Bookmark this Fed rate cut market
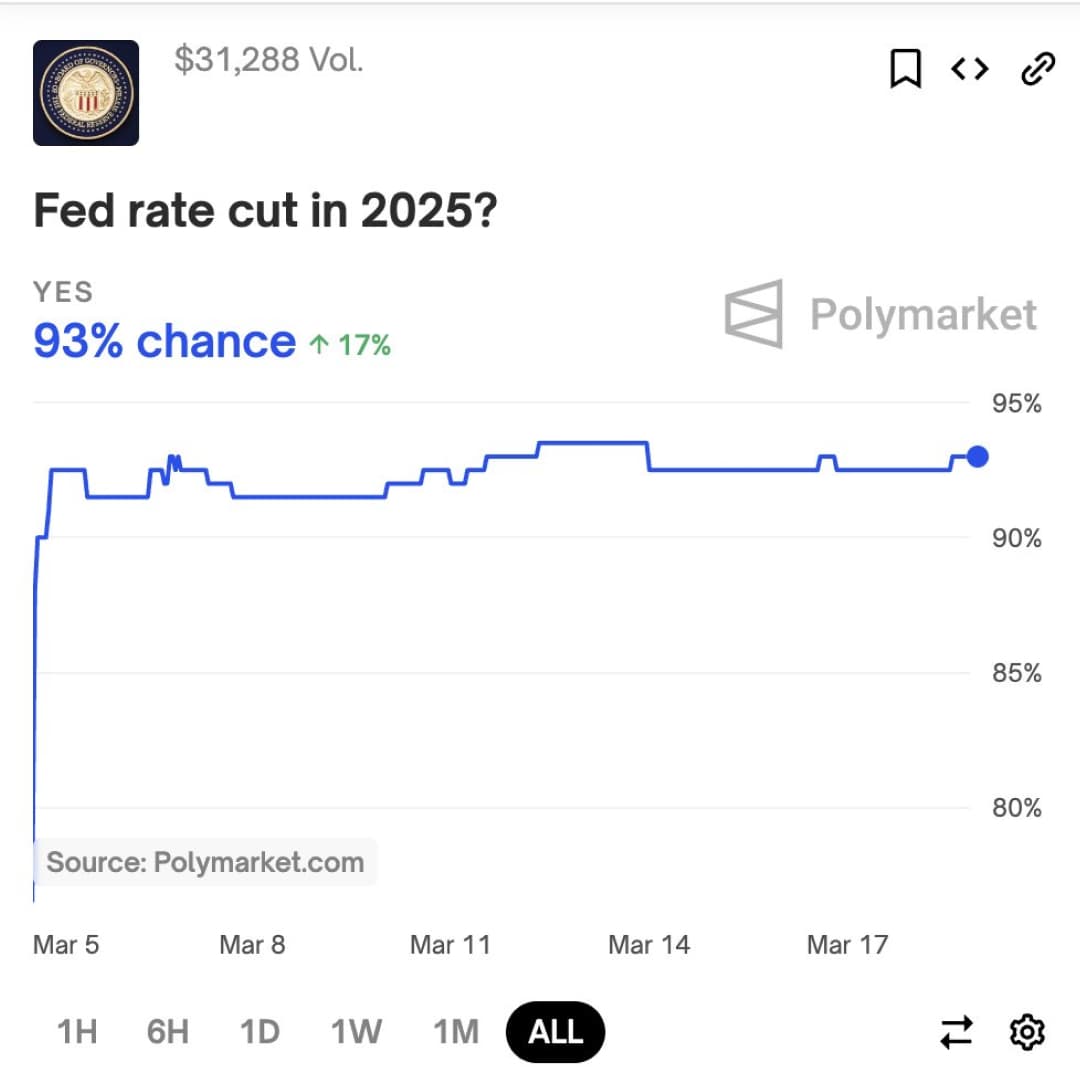 905,69
